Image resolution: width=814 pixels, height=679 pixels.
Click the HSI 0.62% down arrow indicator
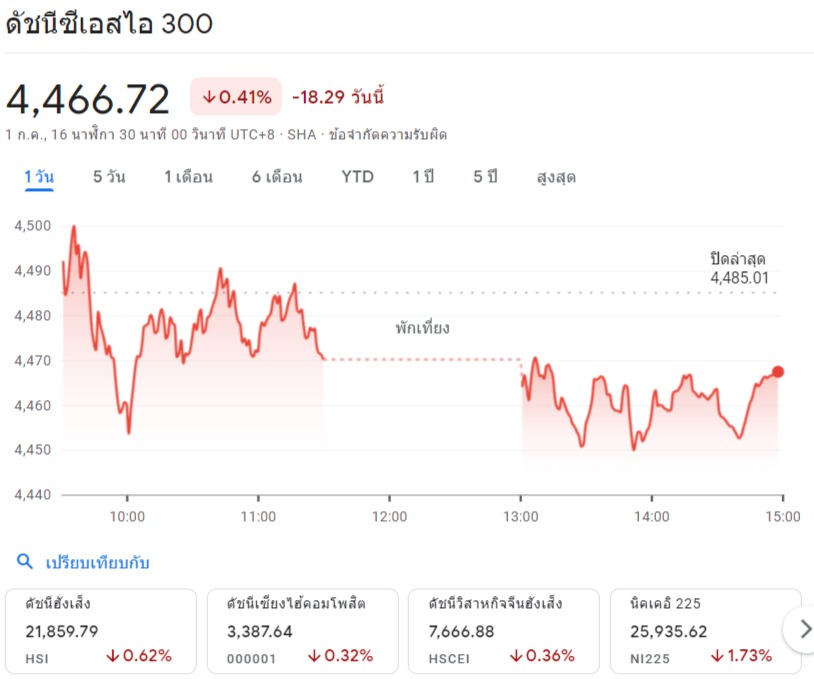pyautogui.click(x=139, y=656)
